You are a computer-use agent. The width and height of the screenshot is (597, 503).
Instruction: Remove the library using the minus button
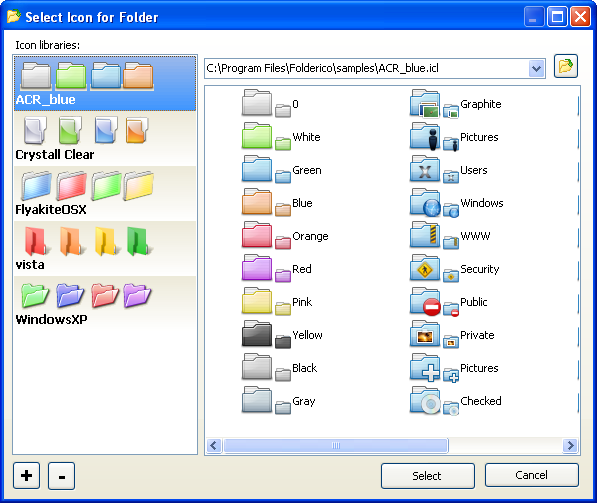[x=61, y=476]
